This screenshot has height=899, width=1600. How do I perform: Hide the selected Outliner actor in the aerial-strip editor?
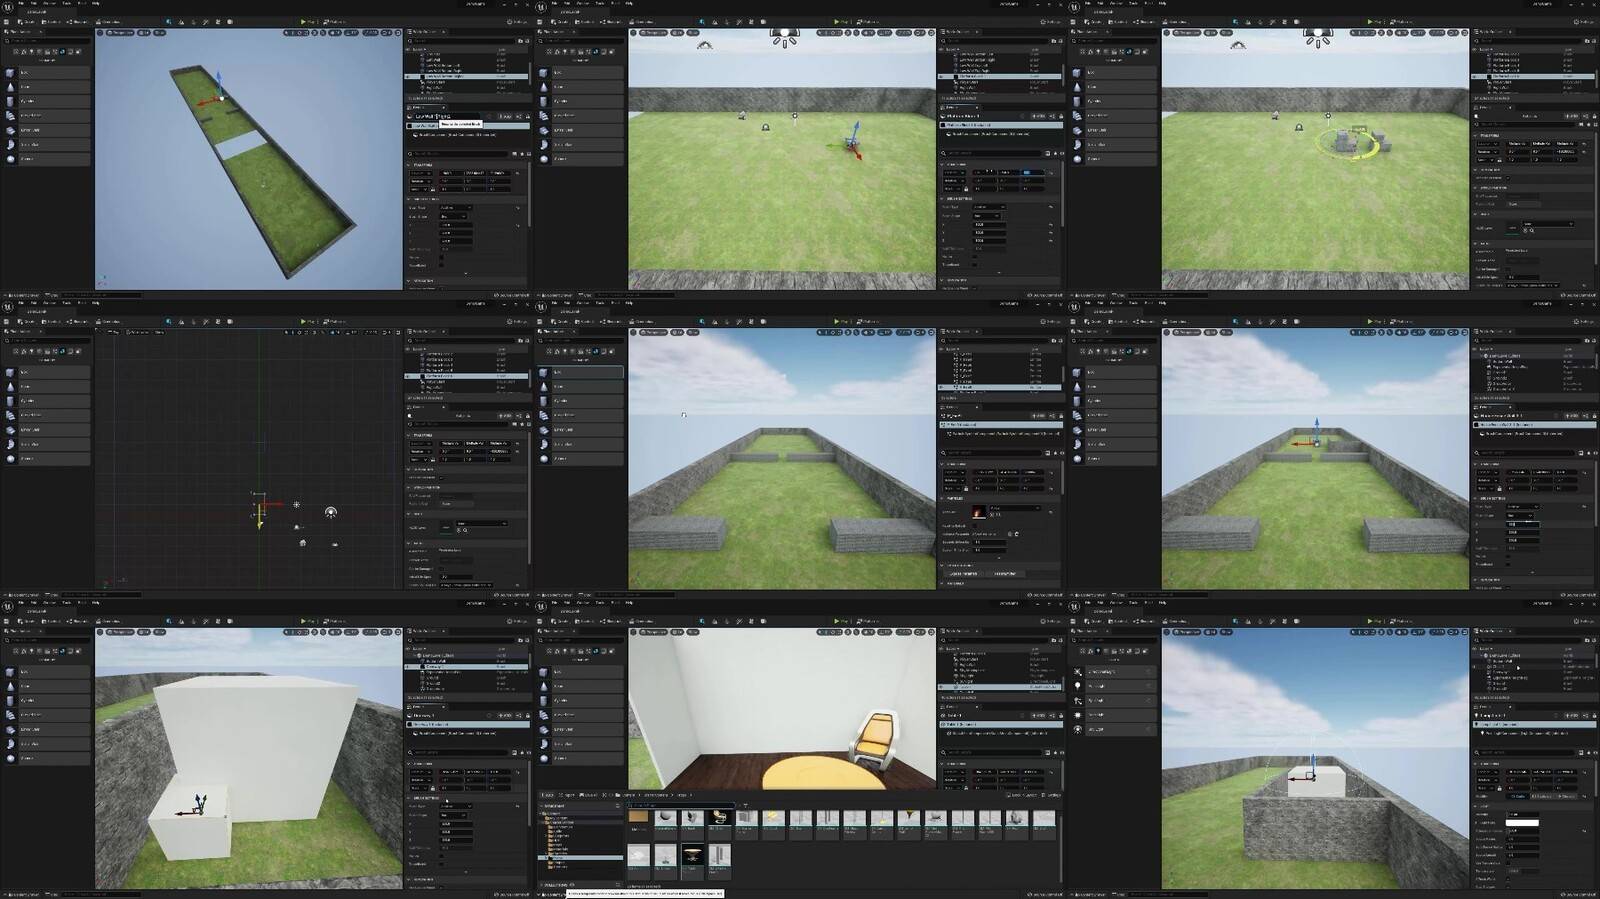point(408,76)
